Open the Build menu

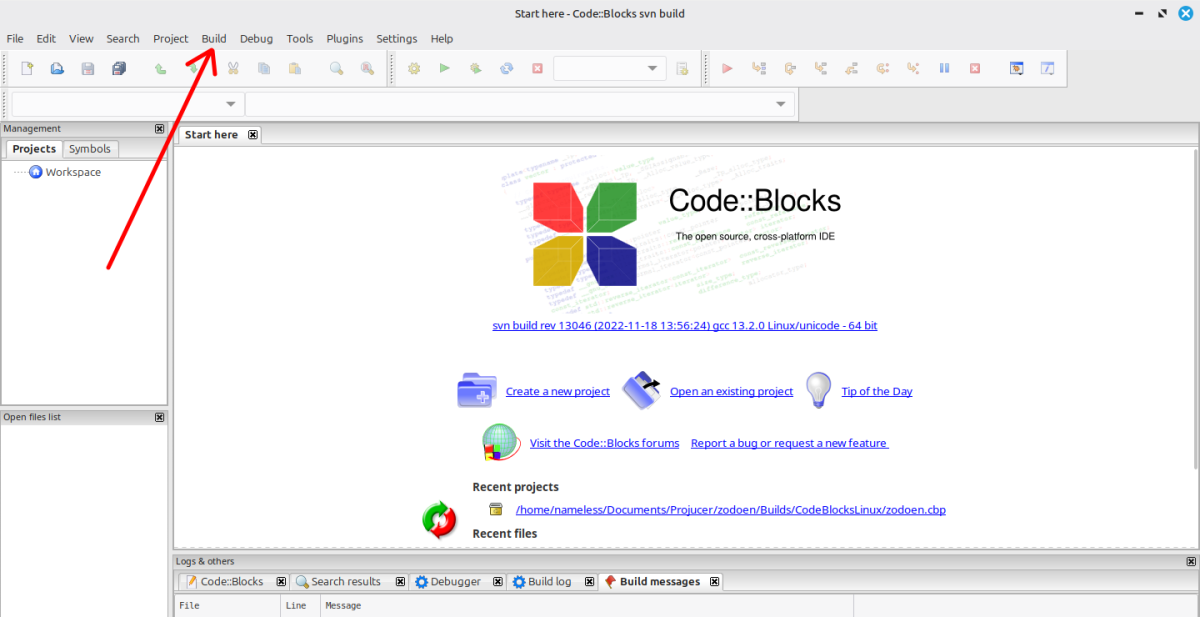click(214, 39)
